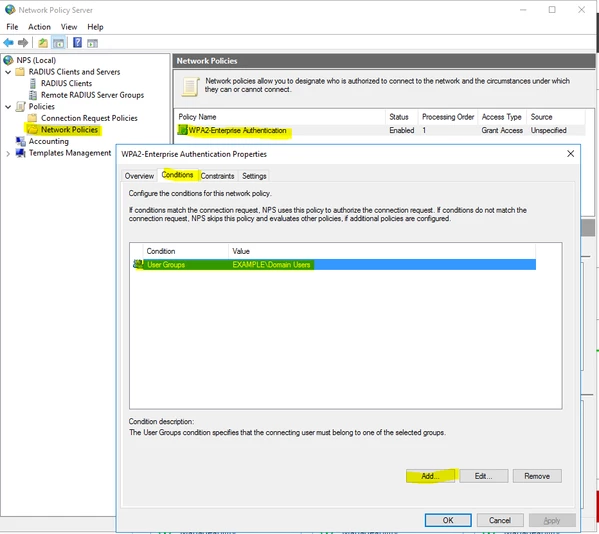Click the Remote RADIUS Server Groups icon
The width and height of the screenshot is (599, 534).
(x=33, y=95)
